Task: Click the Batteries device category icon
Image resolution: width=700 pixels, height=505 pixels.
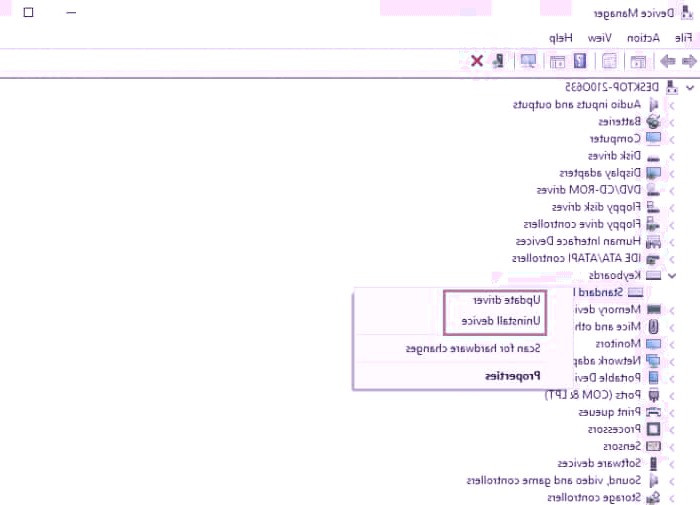Action: (x=654, y=121)
